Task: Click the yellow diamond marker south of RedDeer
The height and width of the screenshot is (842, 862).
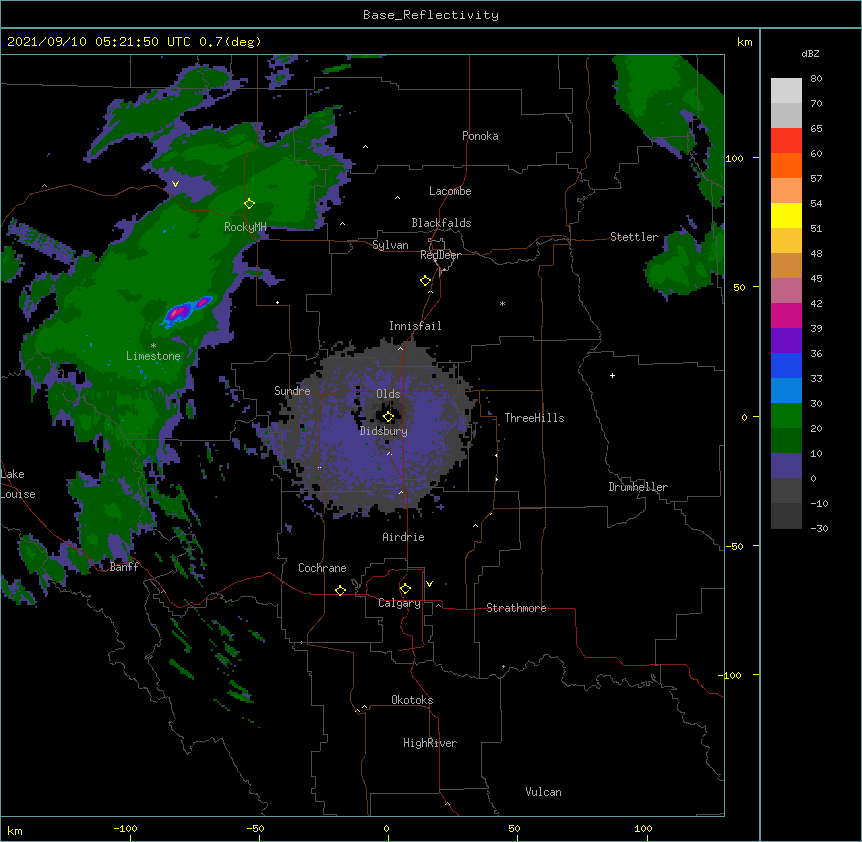Action: coord(426,281)
